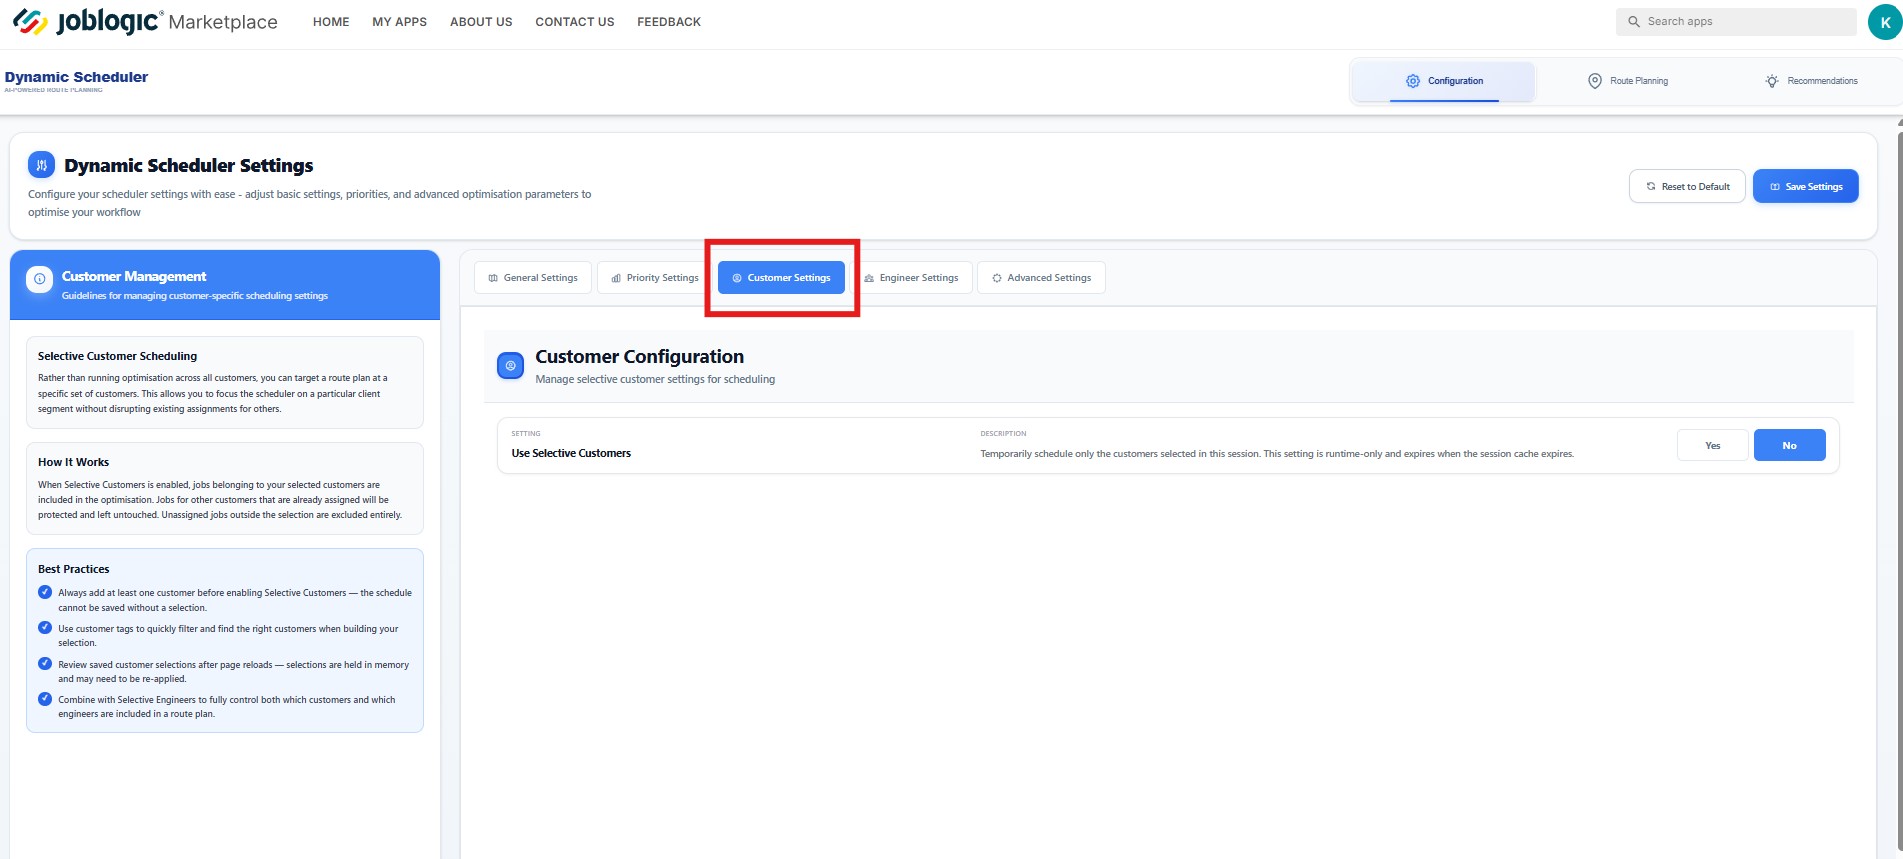Open MY APPS in the top navigation

[x=400, y=22]
